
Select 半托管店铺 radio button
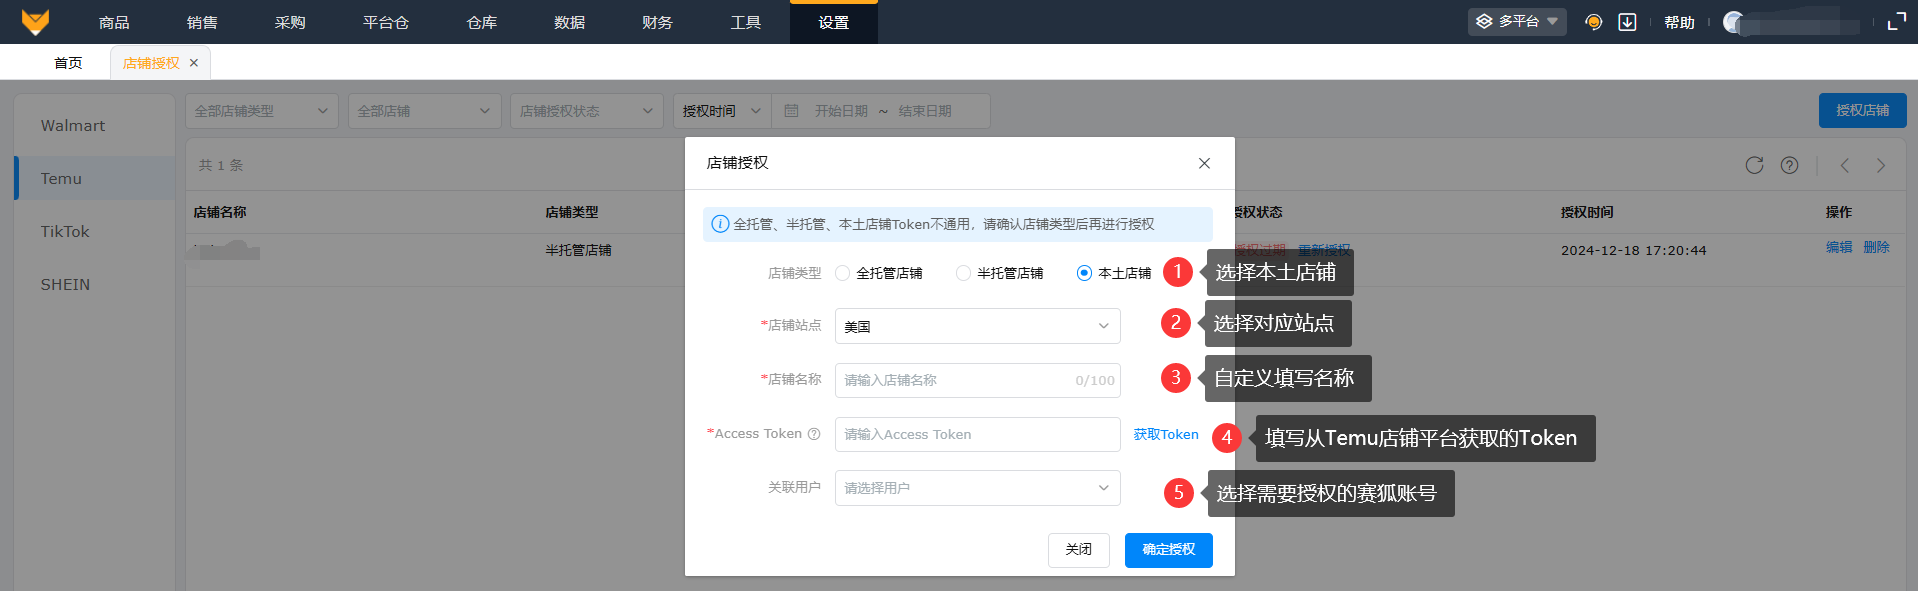click(963, 273)
